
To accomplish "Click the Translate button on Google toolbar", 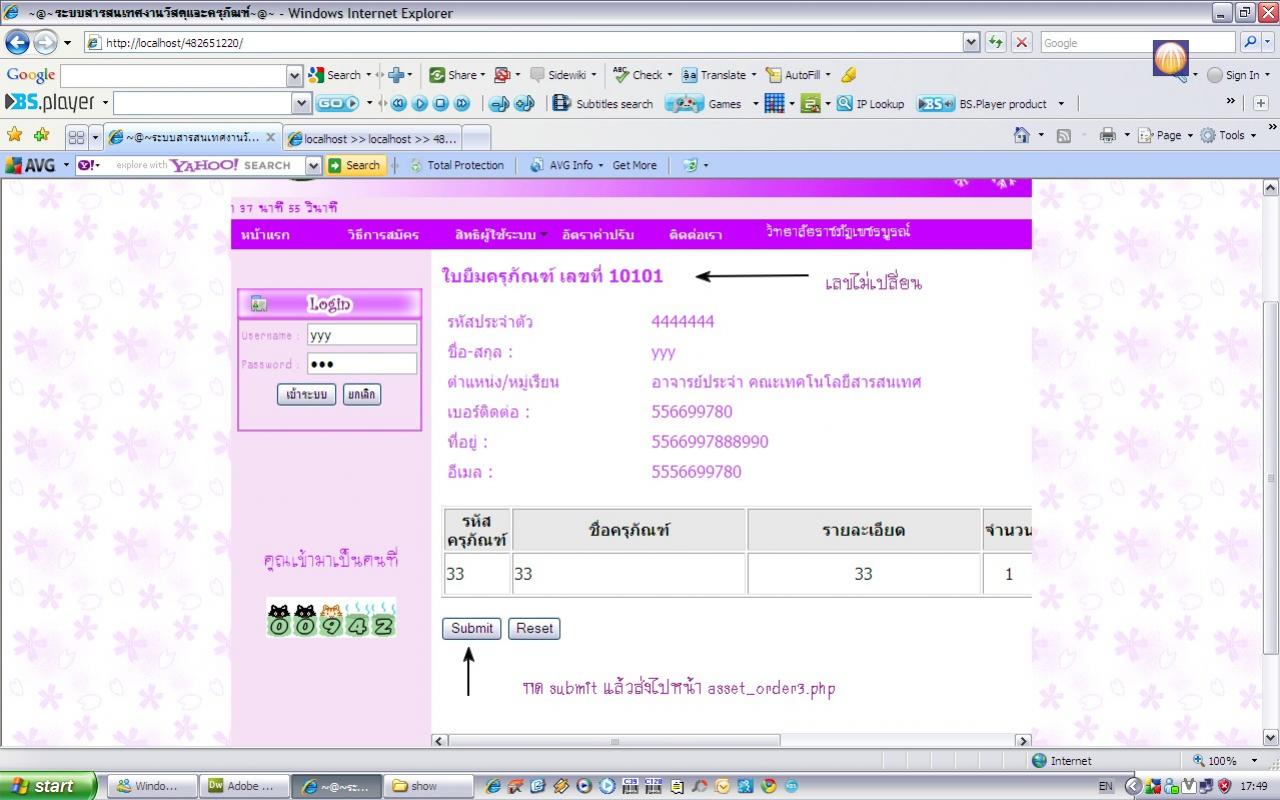I will point(719,75).
